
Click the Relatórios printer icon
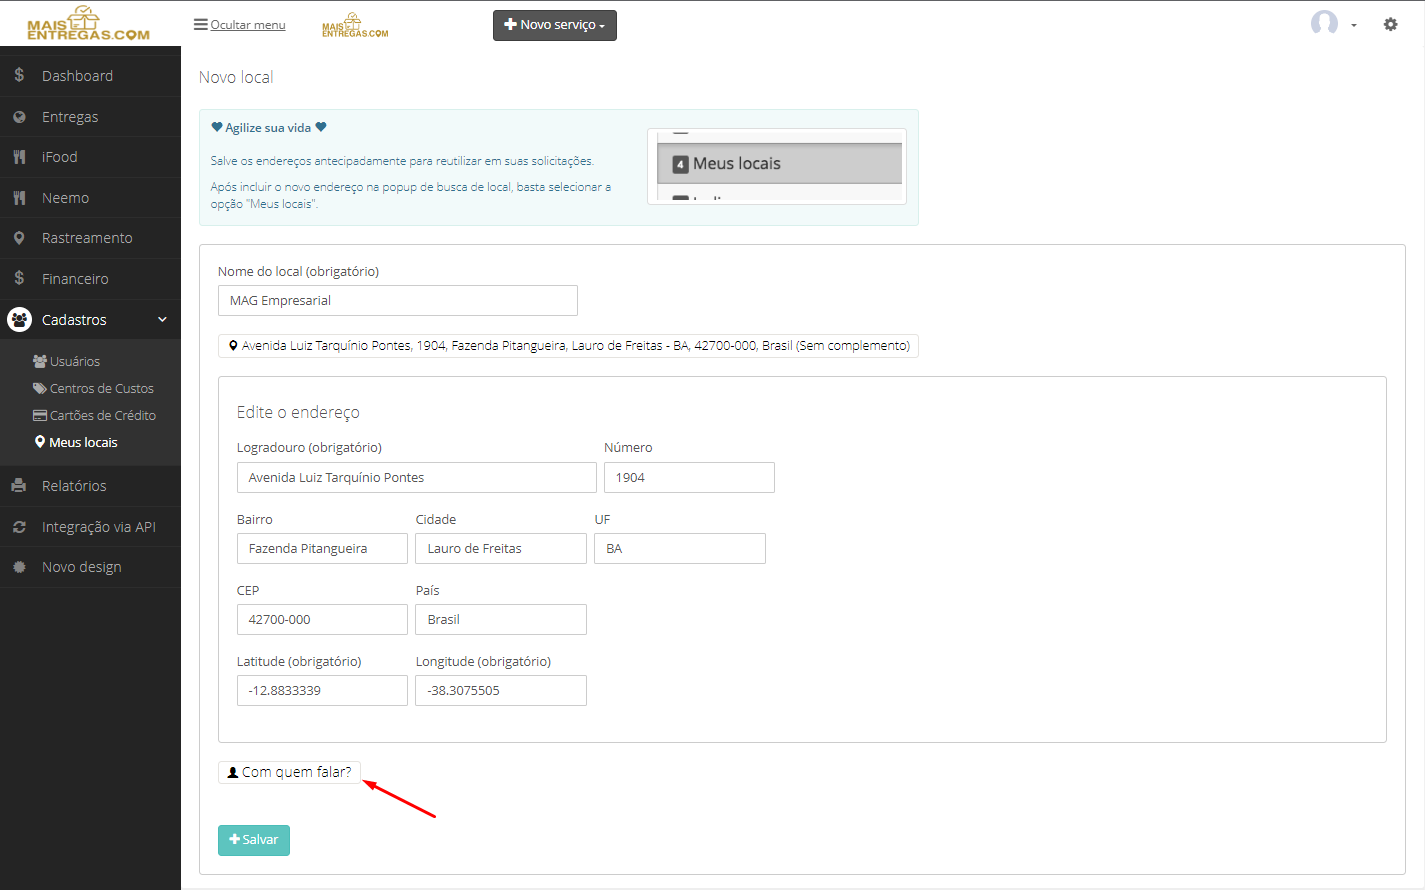tap(19, 486)
